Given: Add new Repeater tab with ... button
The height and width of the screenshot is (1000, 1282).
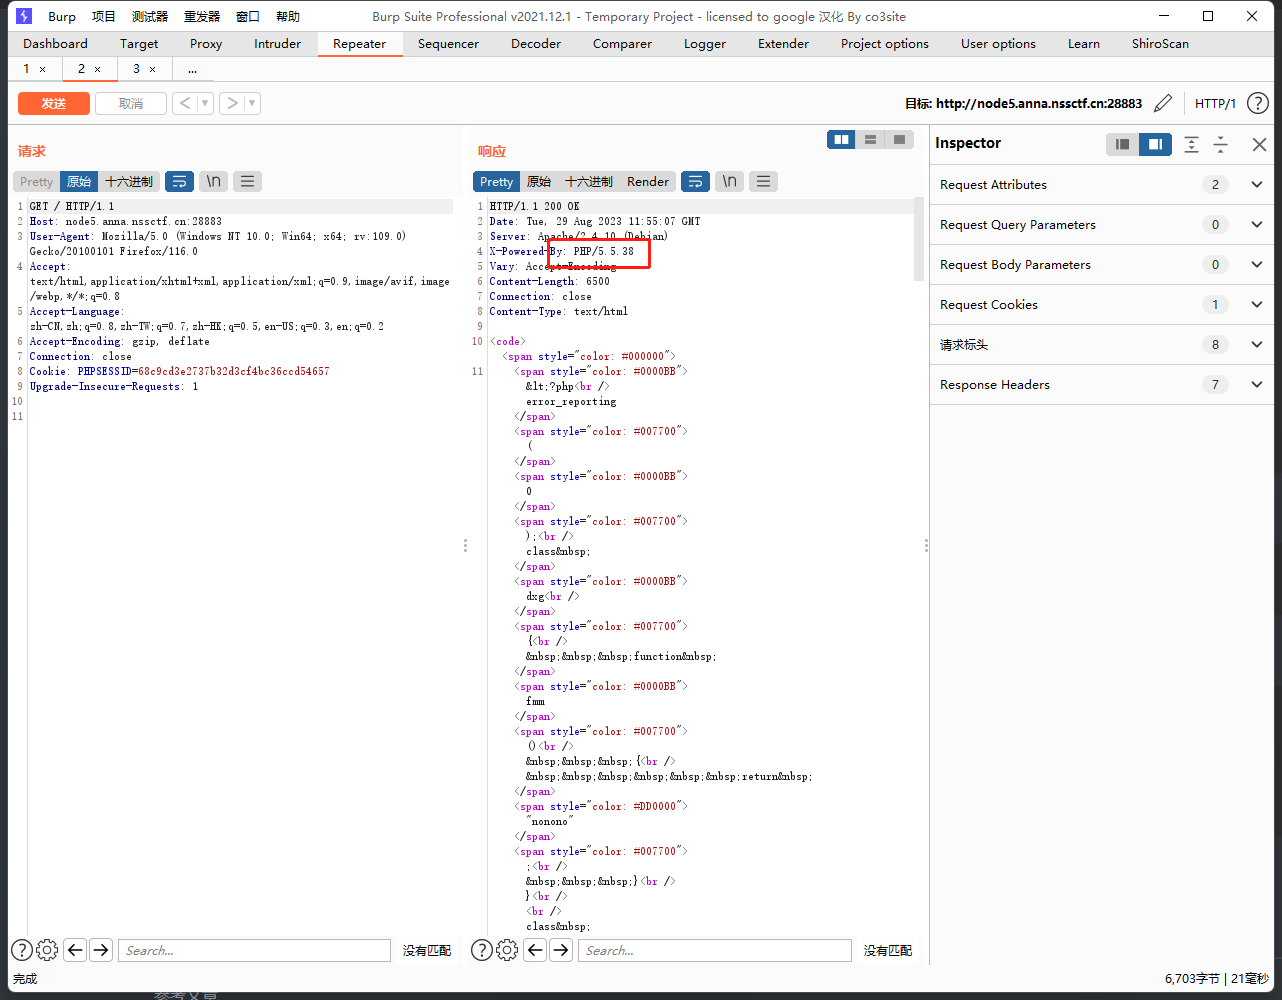Looking at the screenshot, I should (x=192, y=69).
